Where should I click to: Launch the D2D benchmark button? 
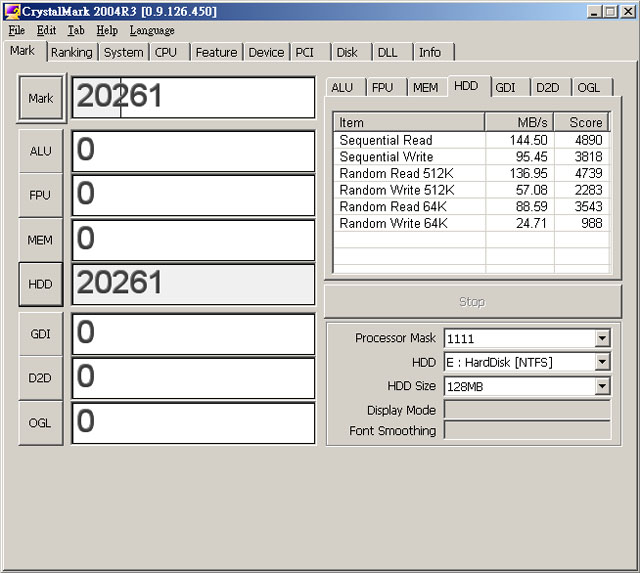(40, 378)
